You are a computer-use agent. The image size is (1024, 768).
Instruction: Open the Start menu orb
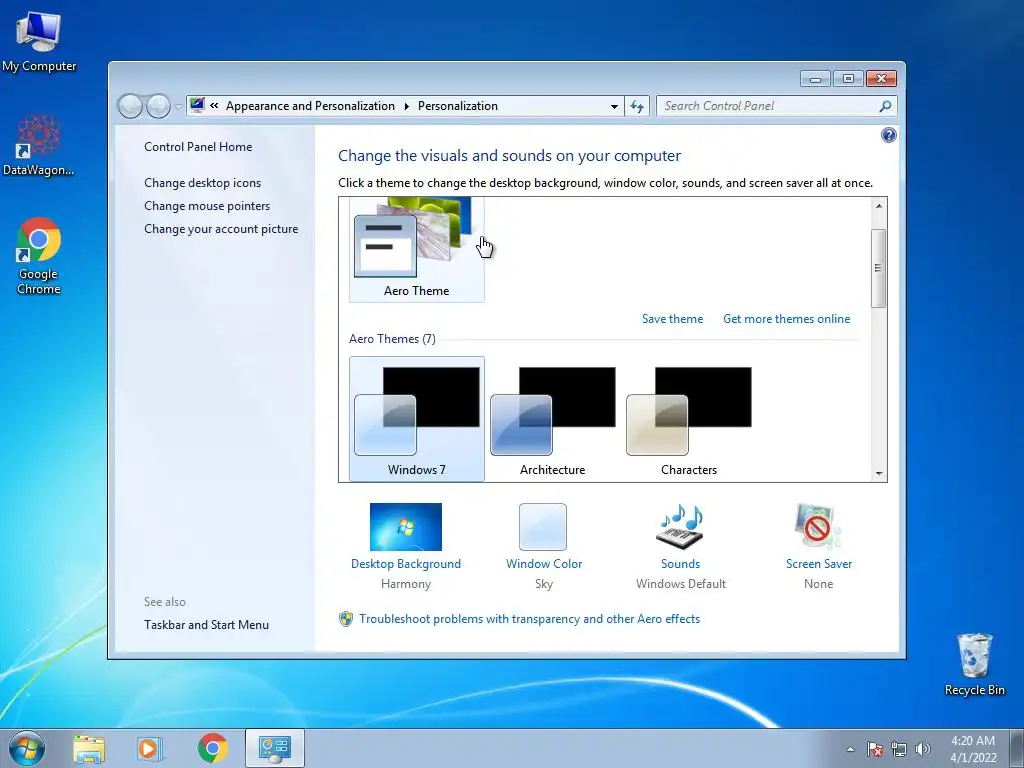tap(27, 748)
